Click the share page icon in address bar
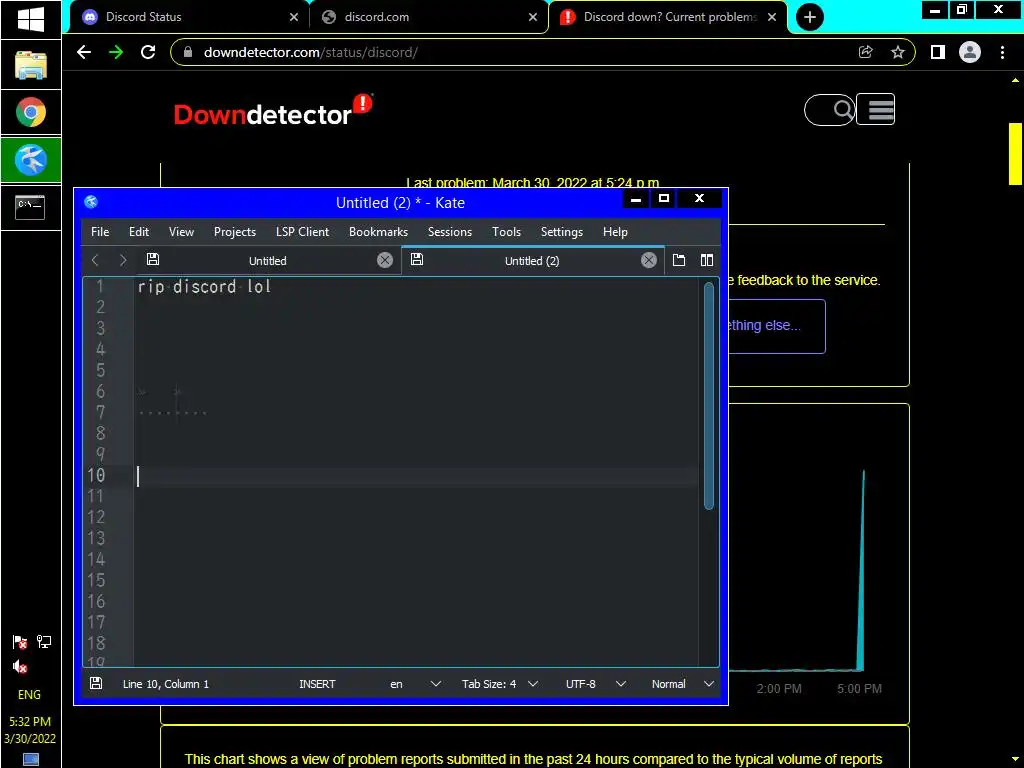This screenshot has width=1024, height=768. [x=865, y=52]
